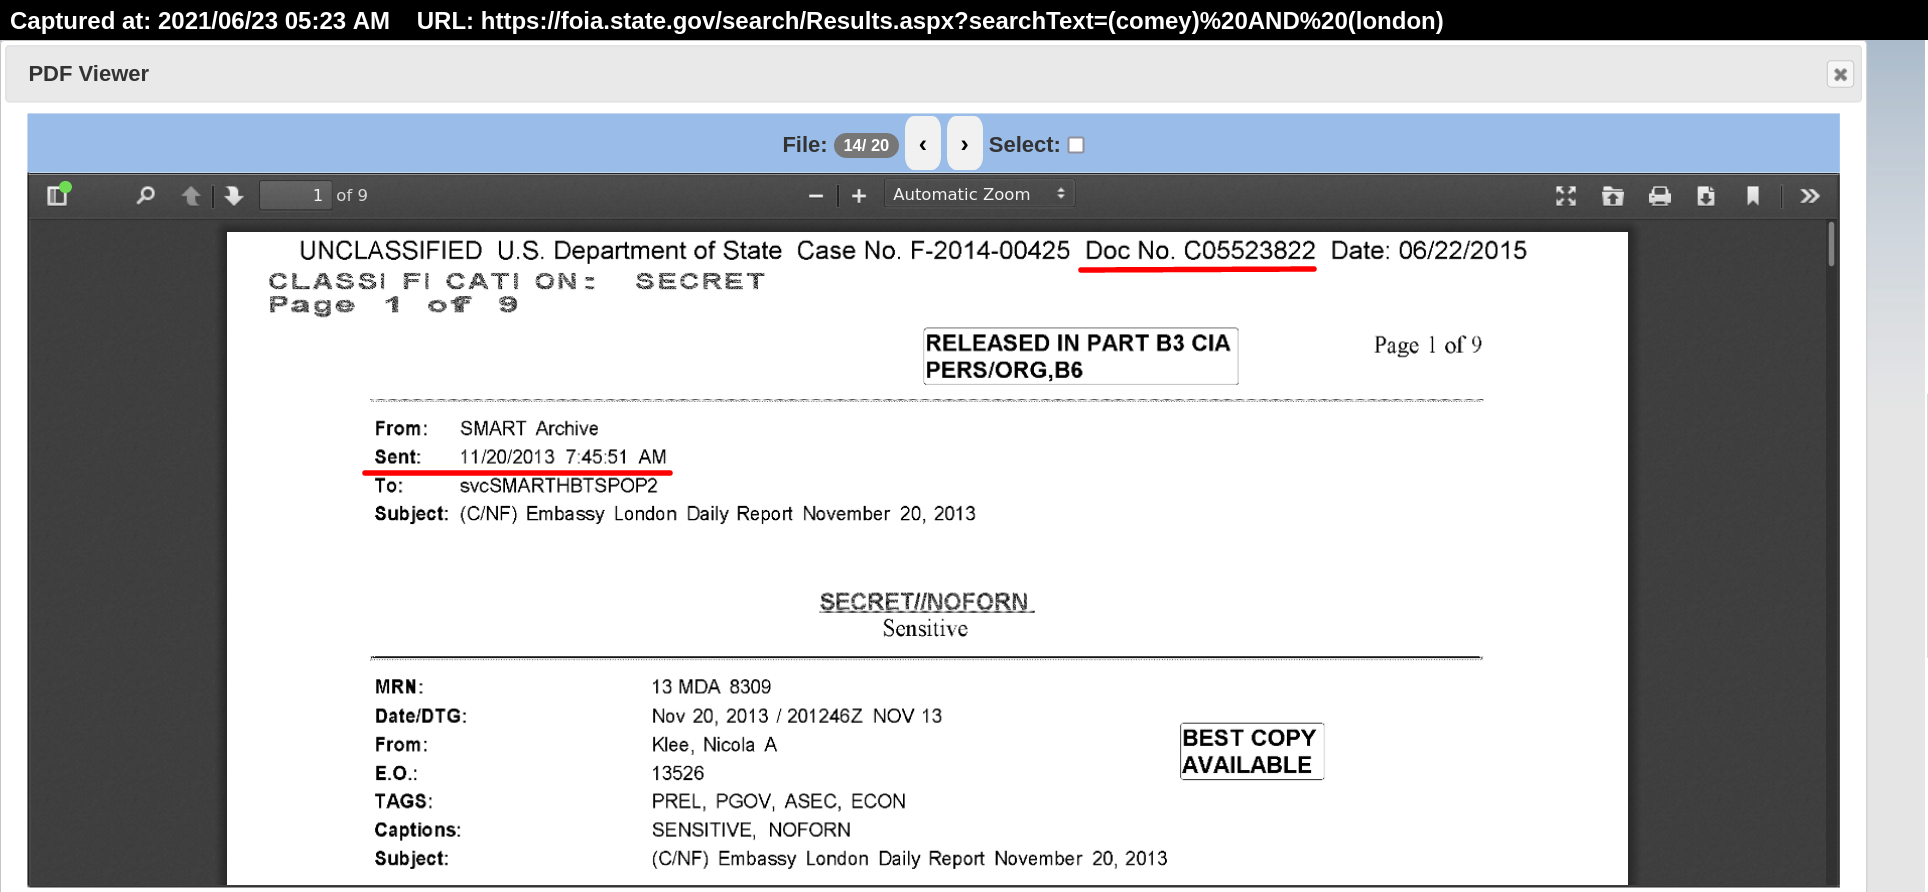Click the BEST COPY AVAILABLE stamp
The height and width of the screenshot is (892, 1928).
coord(1251,751)
